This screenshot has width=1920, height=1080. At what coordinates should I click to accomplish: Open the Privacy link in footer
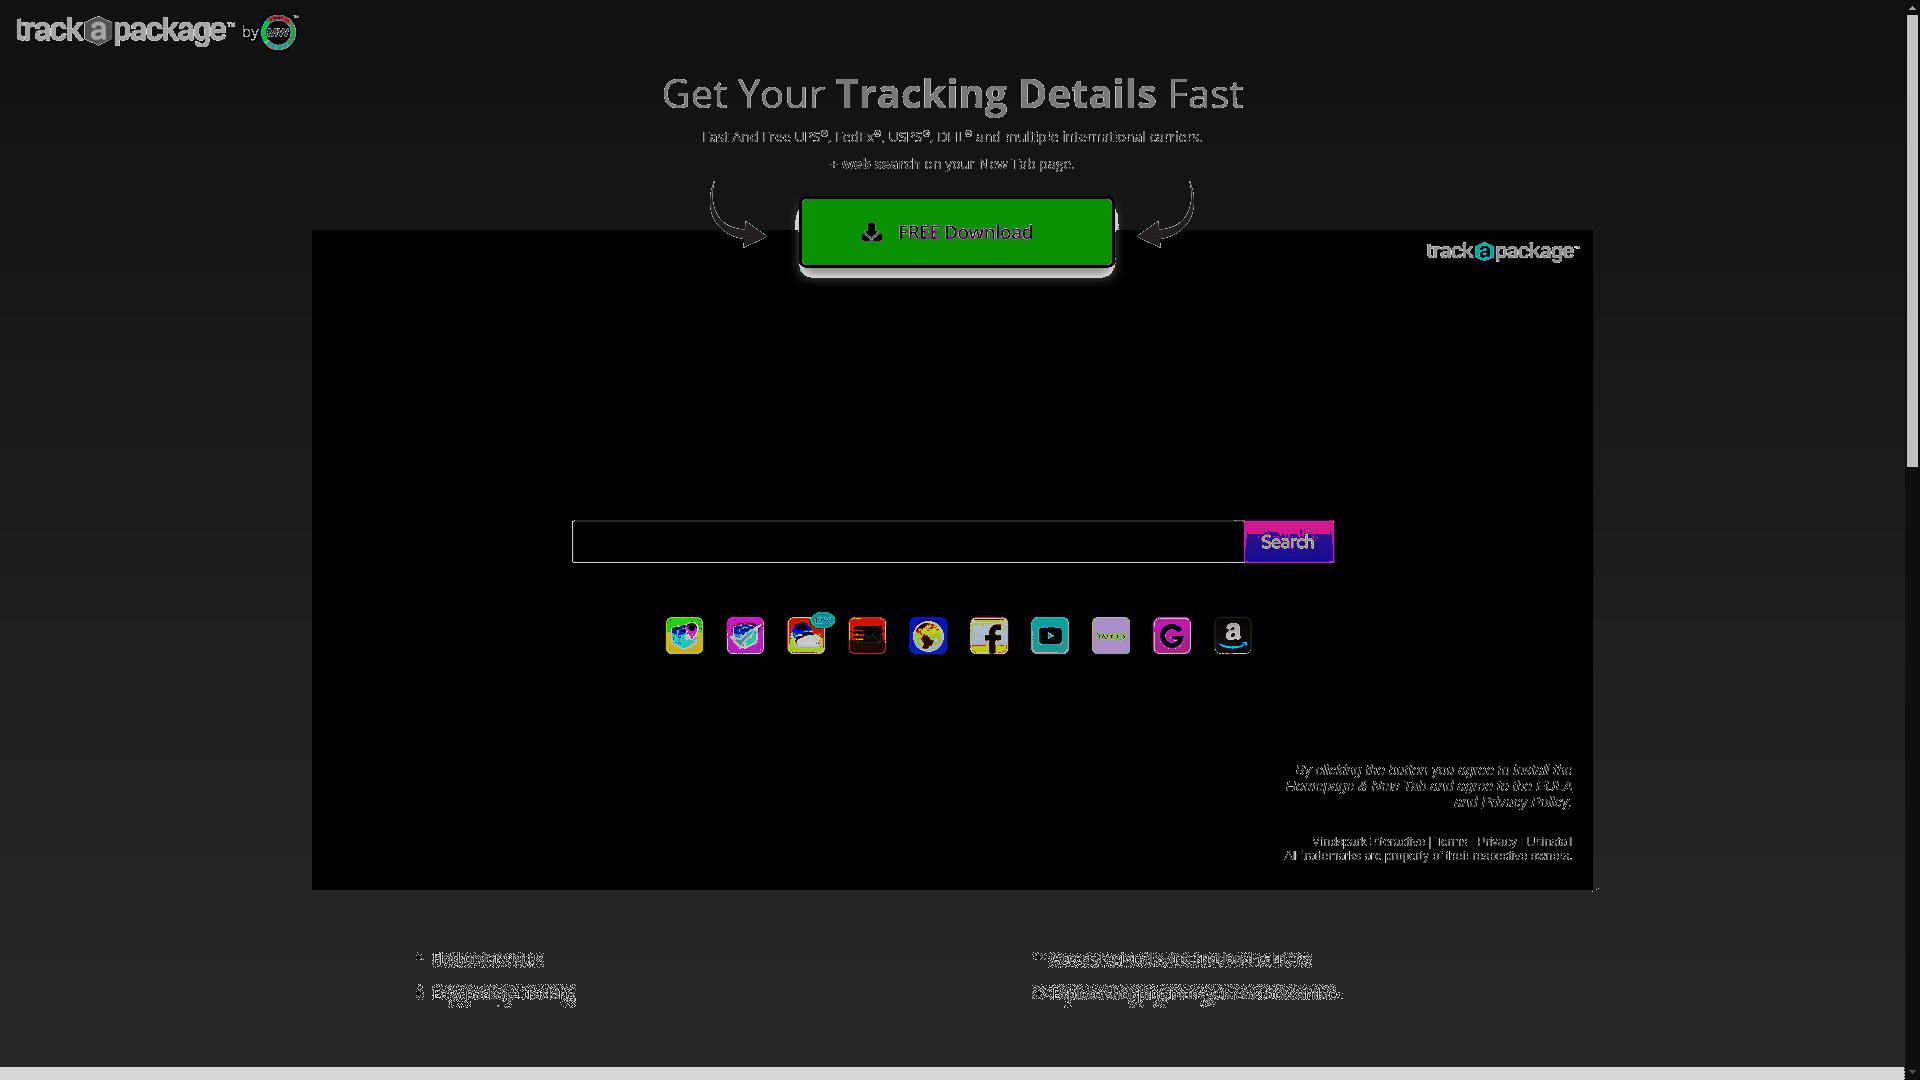[x=1497, y=842]
